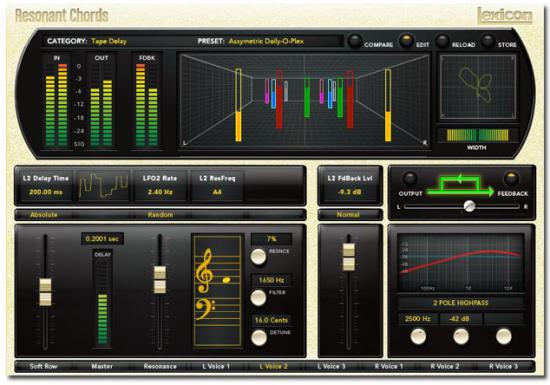550x385 pixels.
Task: Open the Preset Assymetric Daily-O-Plex selector
Action: (x=266, y=41)
